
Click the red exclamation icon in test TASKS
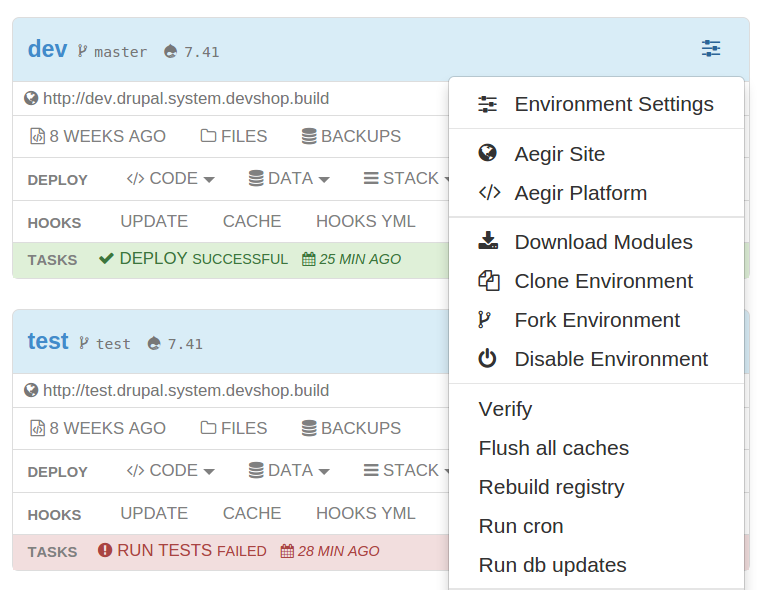[x=105, y=550]
